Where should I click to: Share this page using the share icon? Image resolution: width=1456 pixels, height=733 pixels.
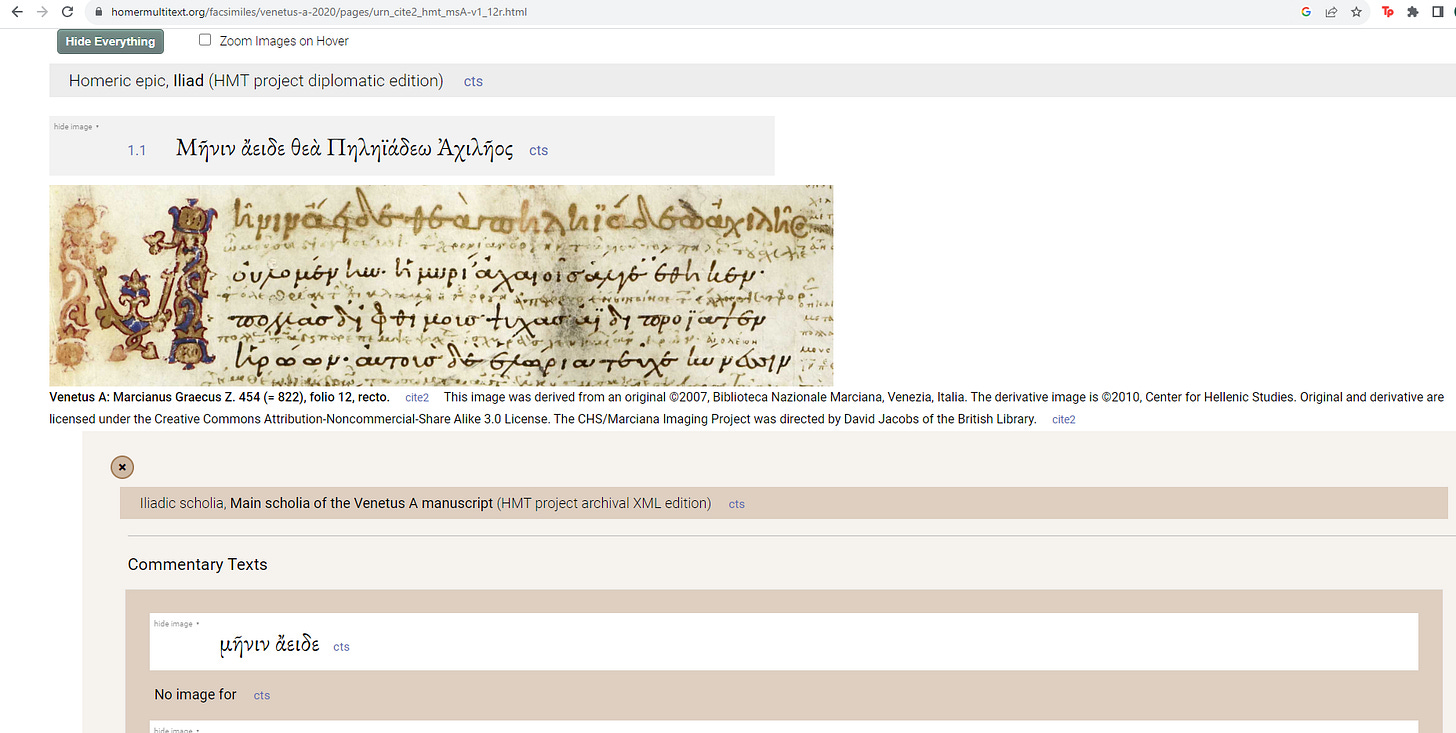1332,13
